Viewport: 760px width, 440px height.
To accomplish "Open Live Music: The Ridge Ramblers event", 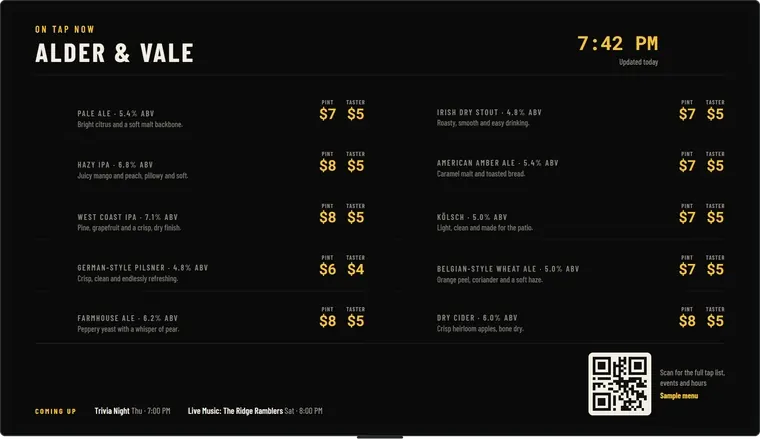I will (255, 411).
